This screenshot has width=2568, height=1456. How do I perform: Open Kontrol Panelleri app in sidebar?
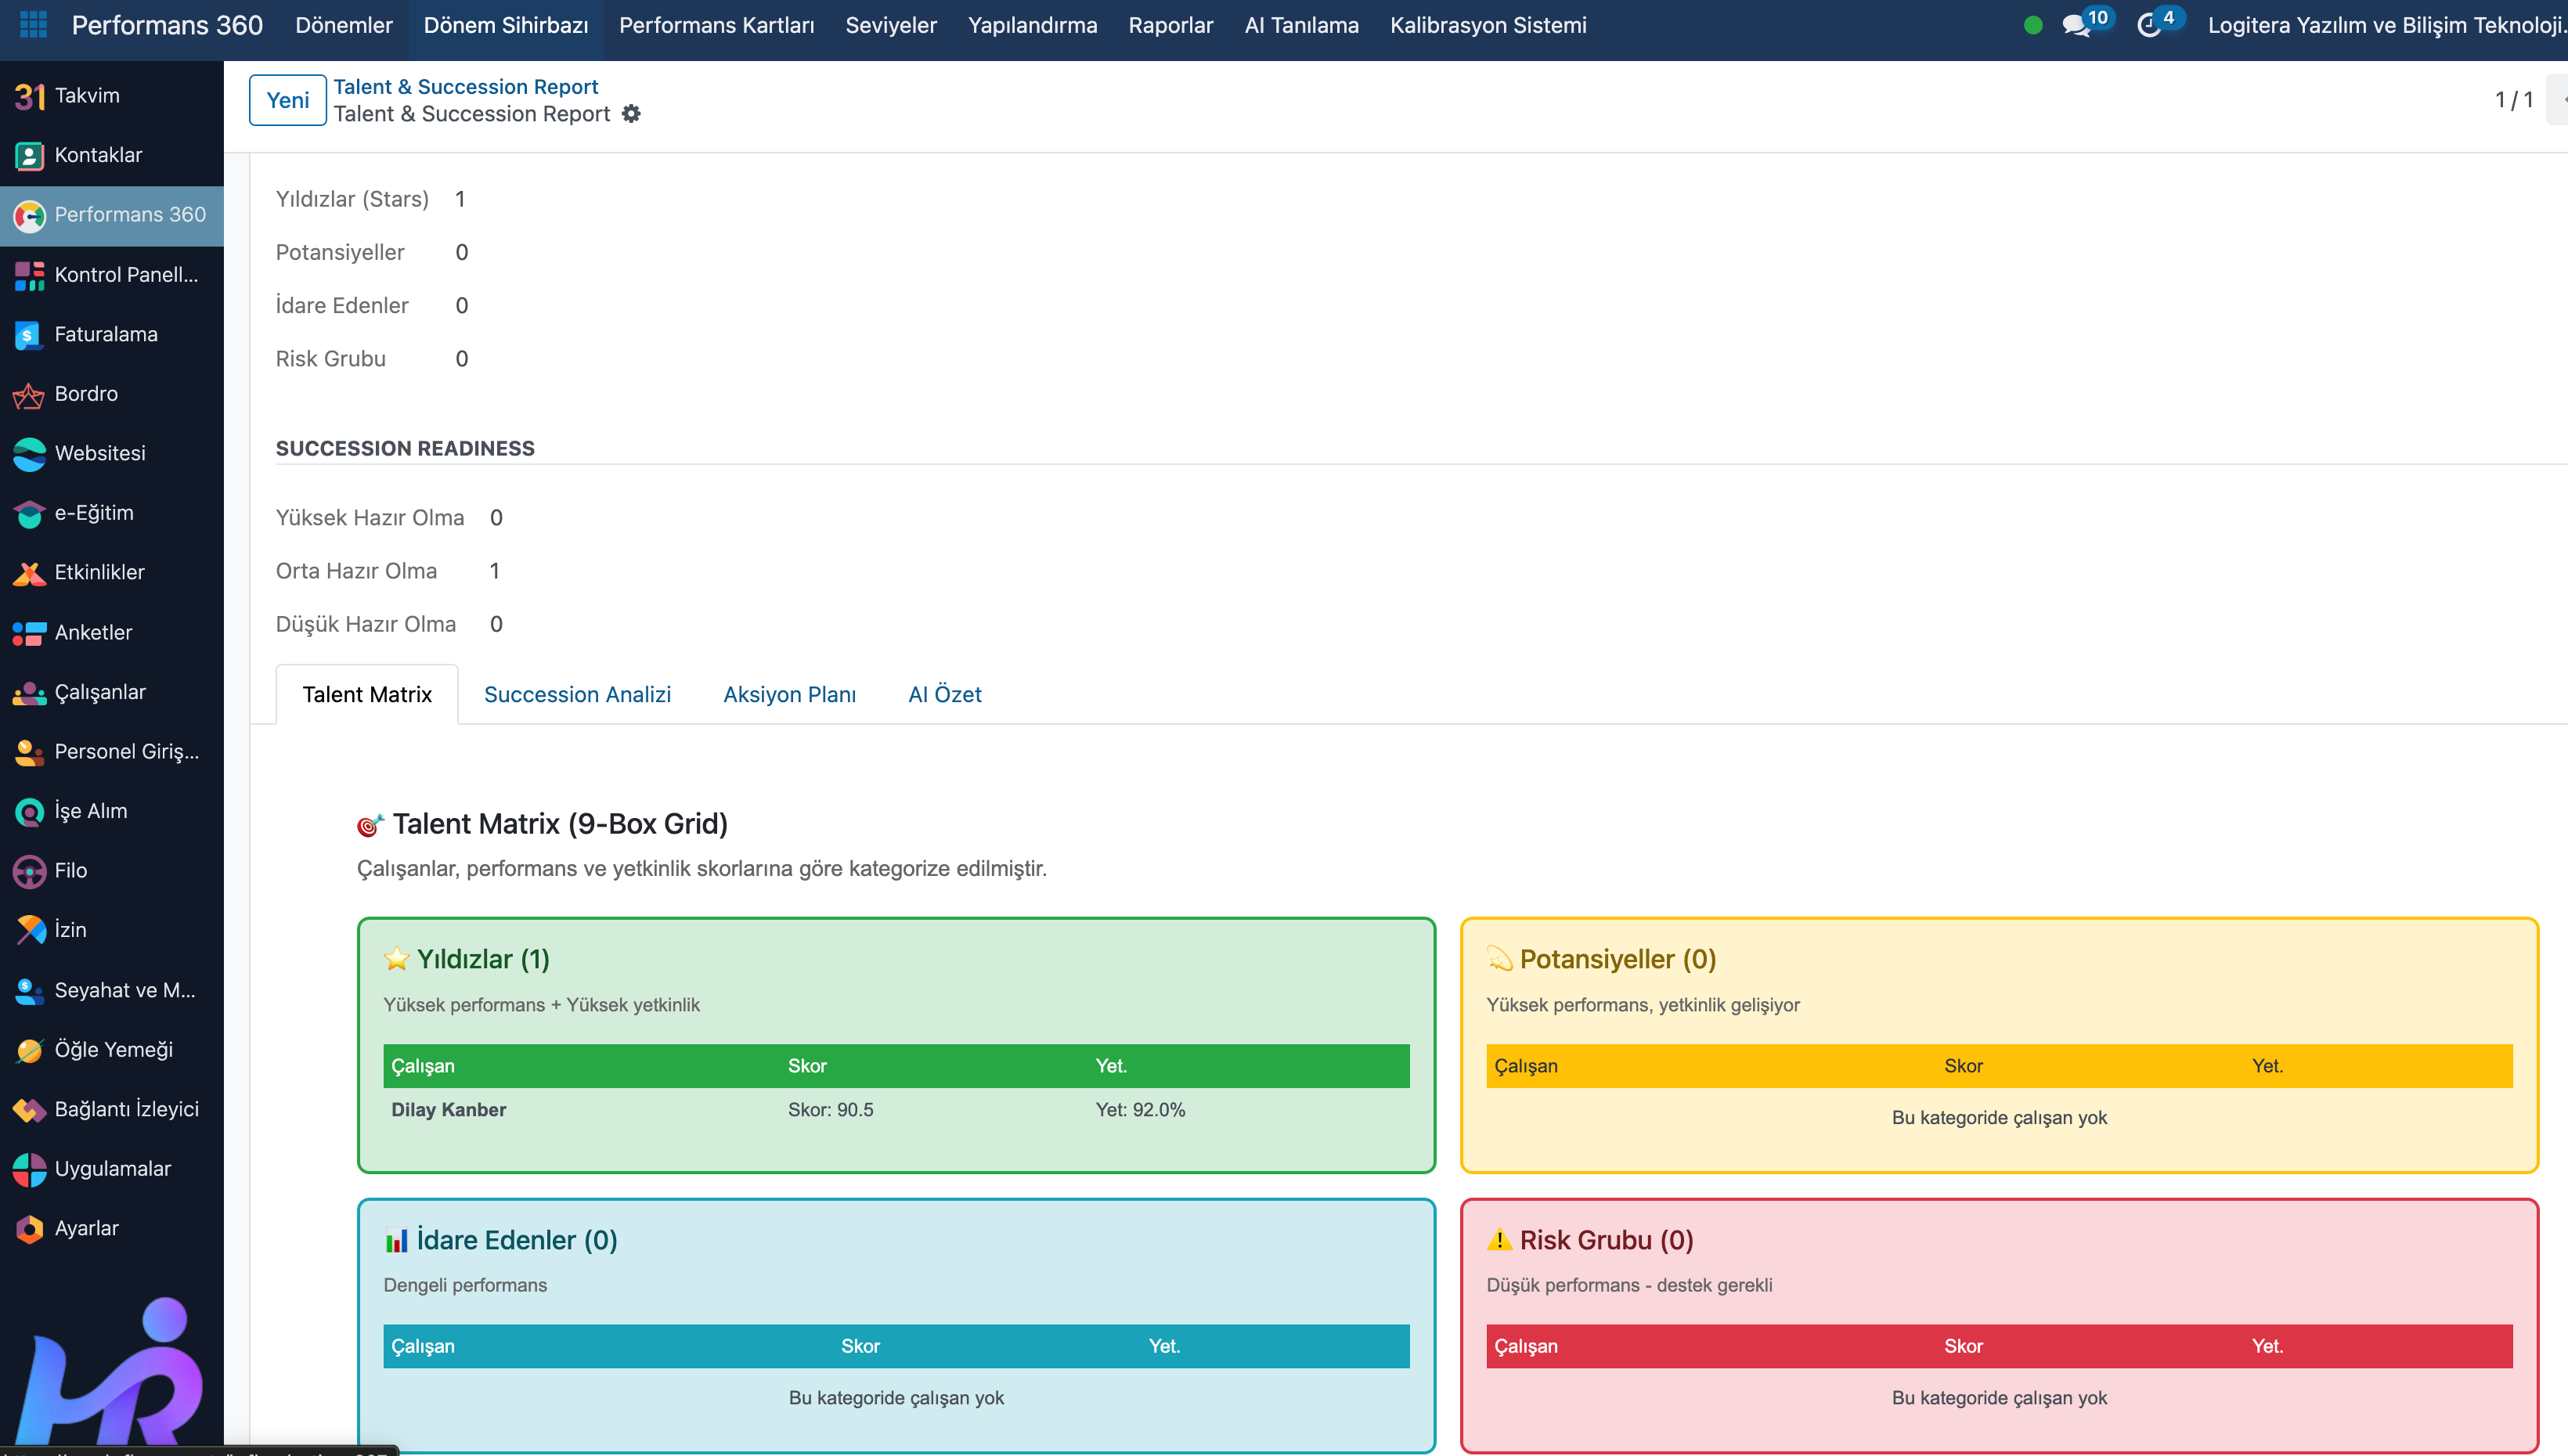[112, 275]
